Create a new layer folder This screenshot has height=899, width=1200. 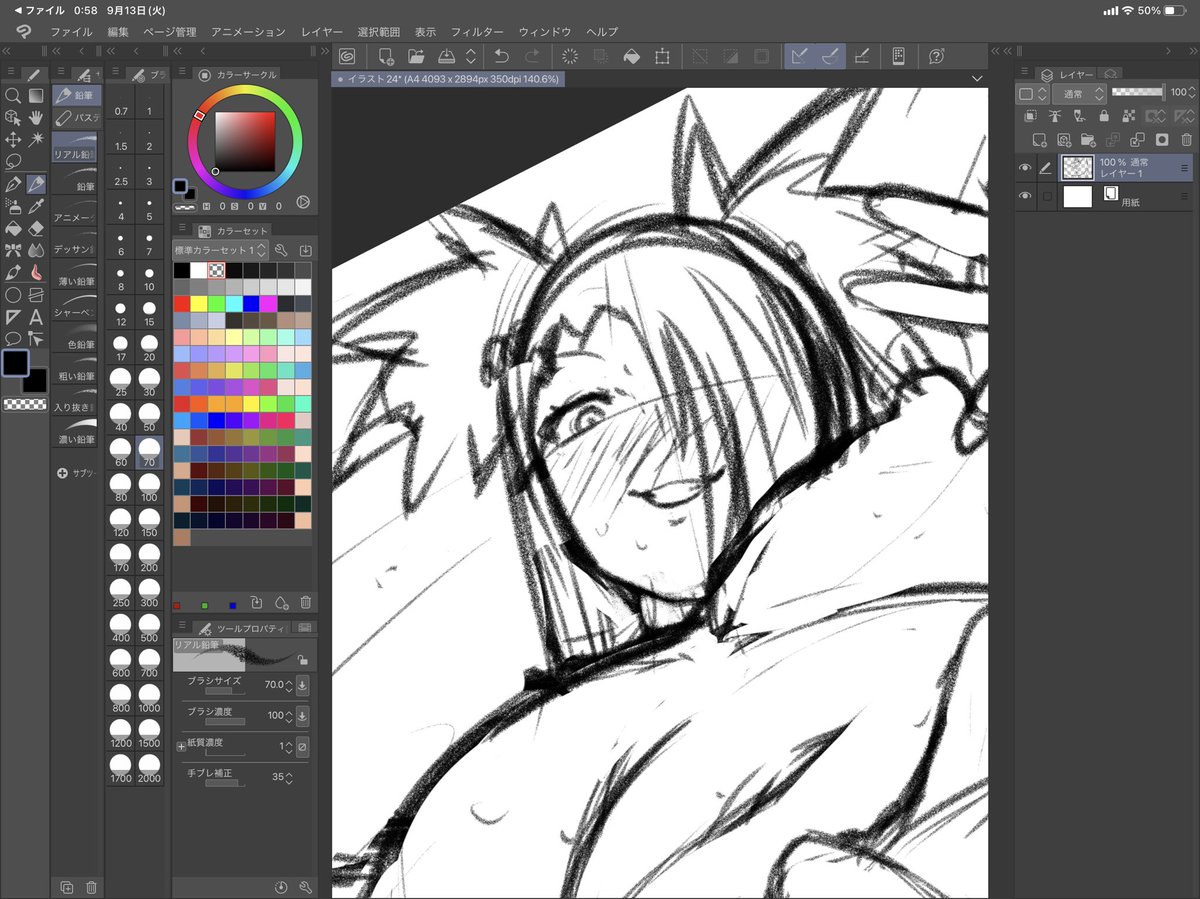[x=1087, y=140]
